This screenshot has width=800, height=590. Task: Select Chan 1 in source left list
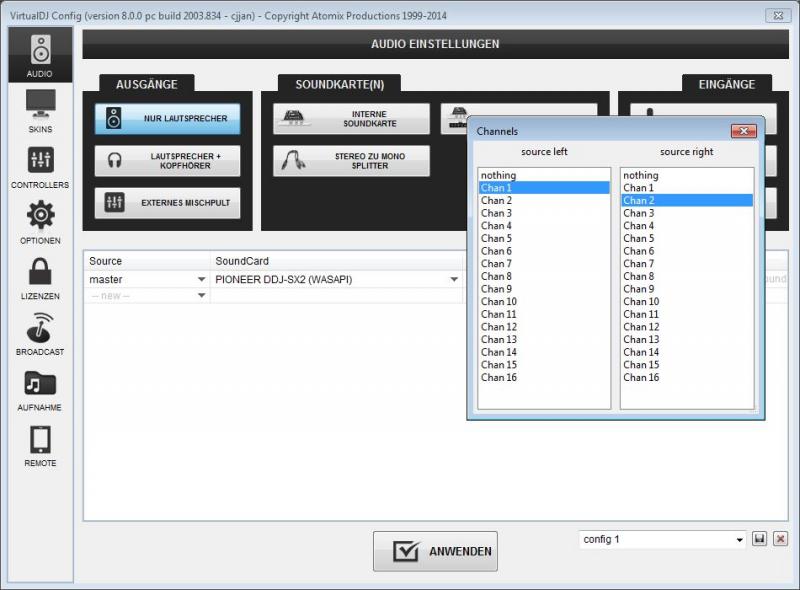point(544,188)
